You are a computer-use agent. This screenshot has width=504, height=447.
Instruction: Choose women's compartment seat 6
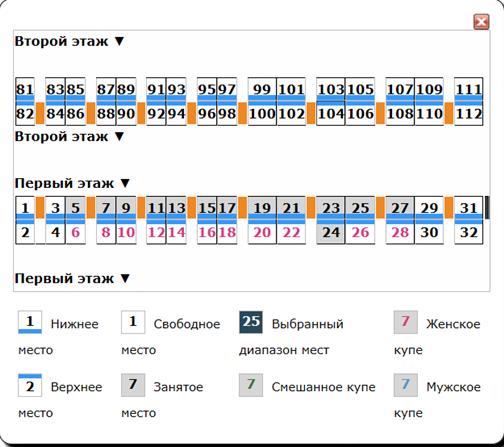point(76,232)
